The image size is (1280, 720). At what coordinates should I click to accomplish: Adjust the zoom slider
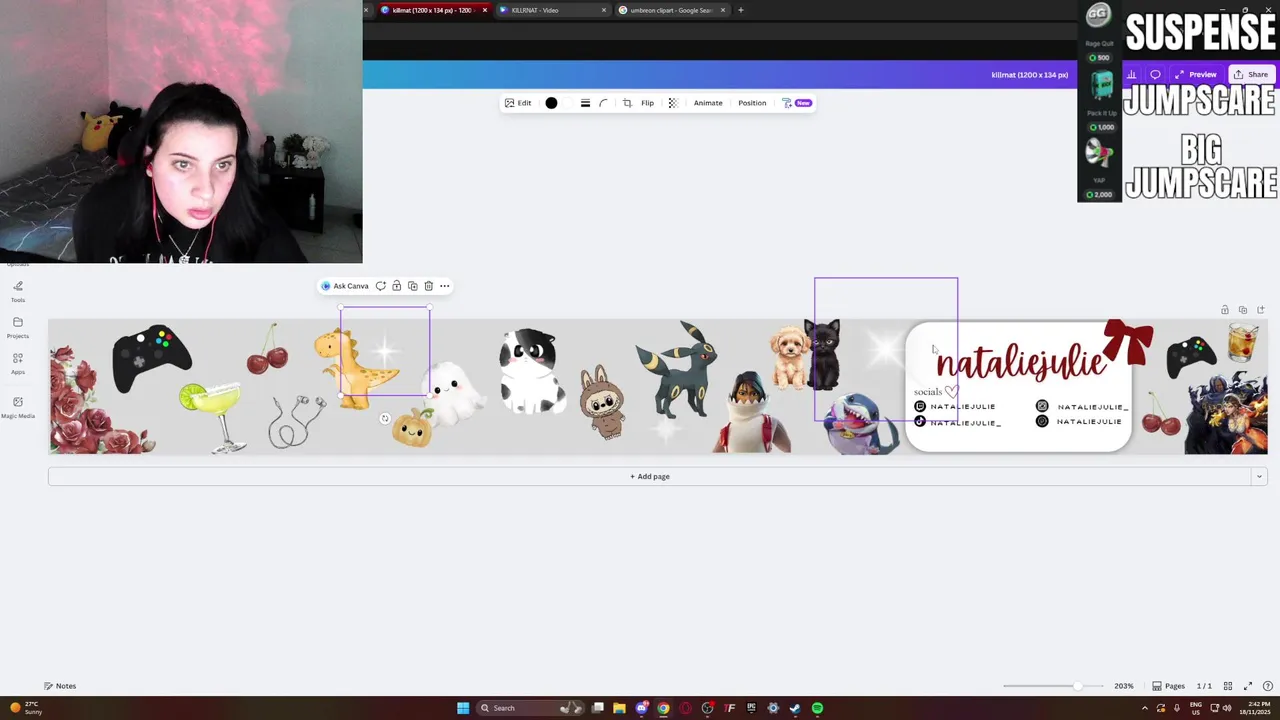coord(1077,686)
